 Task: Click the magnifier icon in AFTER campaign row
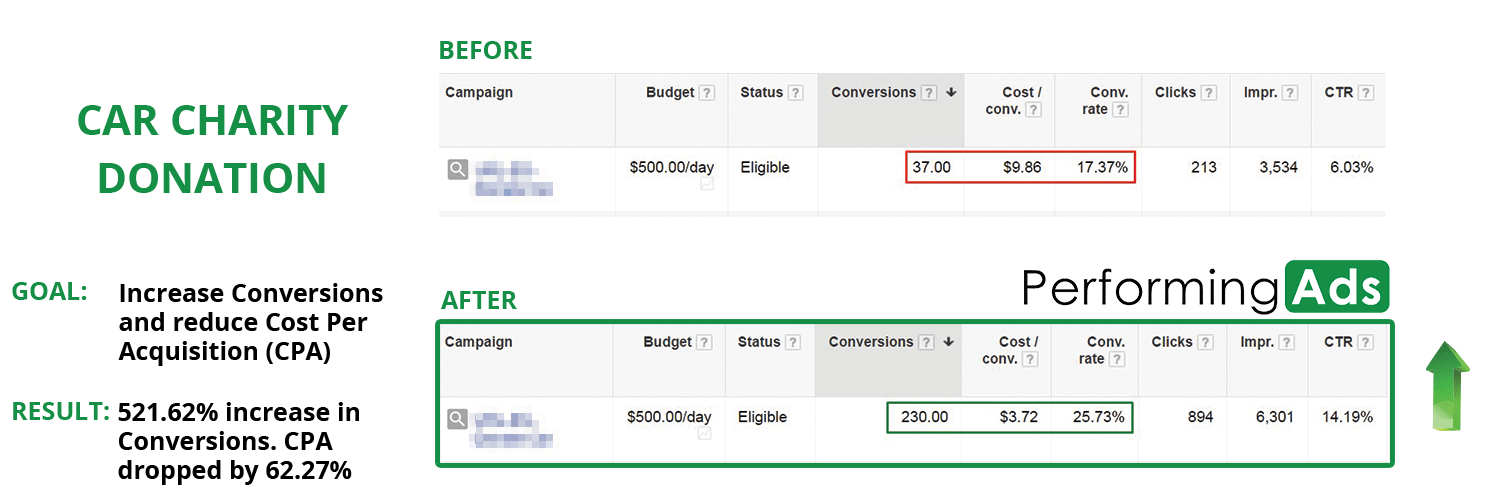(457, 418)
